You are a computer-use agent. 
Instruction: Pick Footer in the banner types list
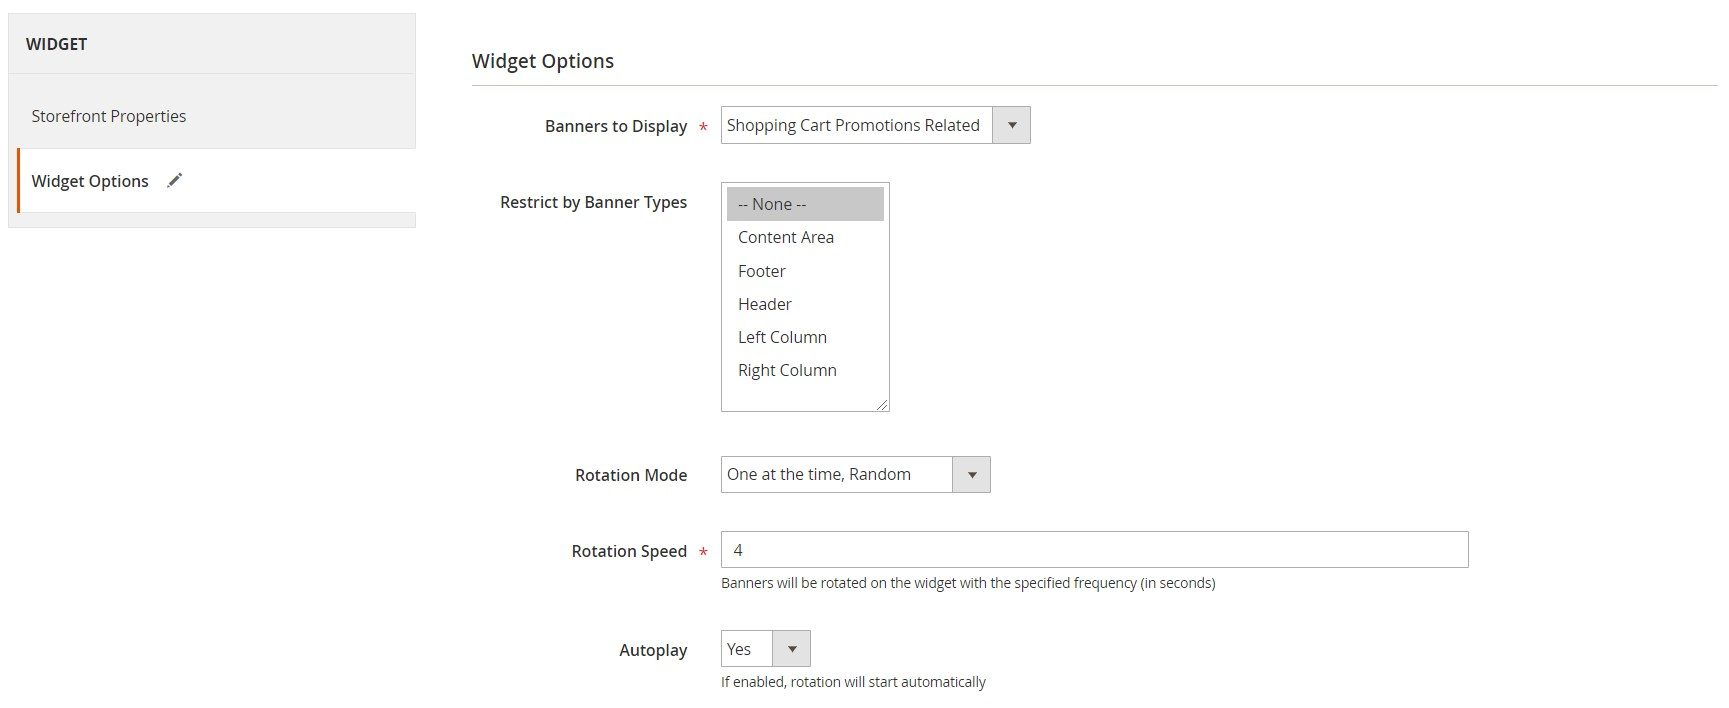pyautogui.click(x=761, y=271)
